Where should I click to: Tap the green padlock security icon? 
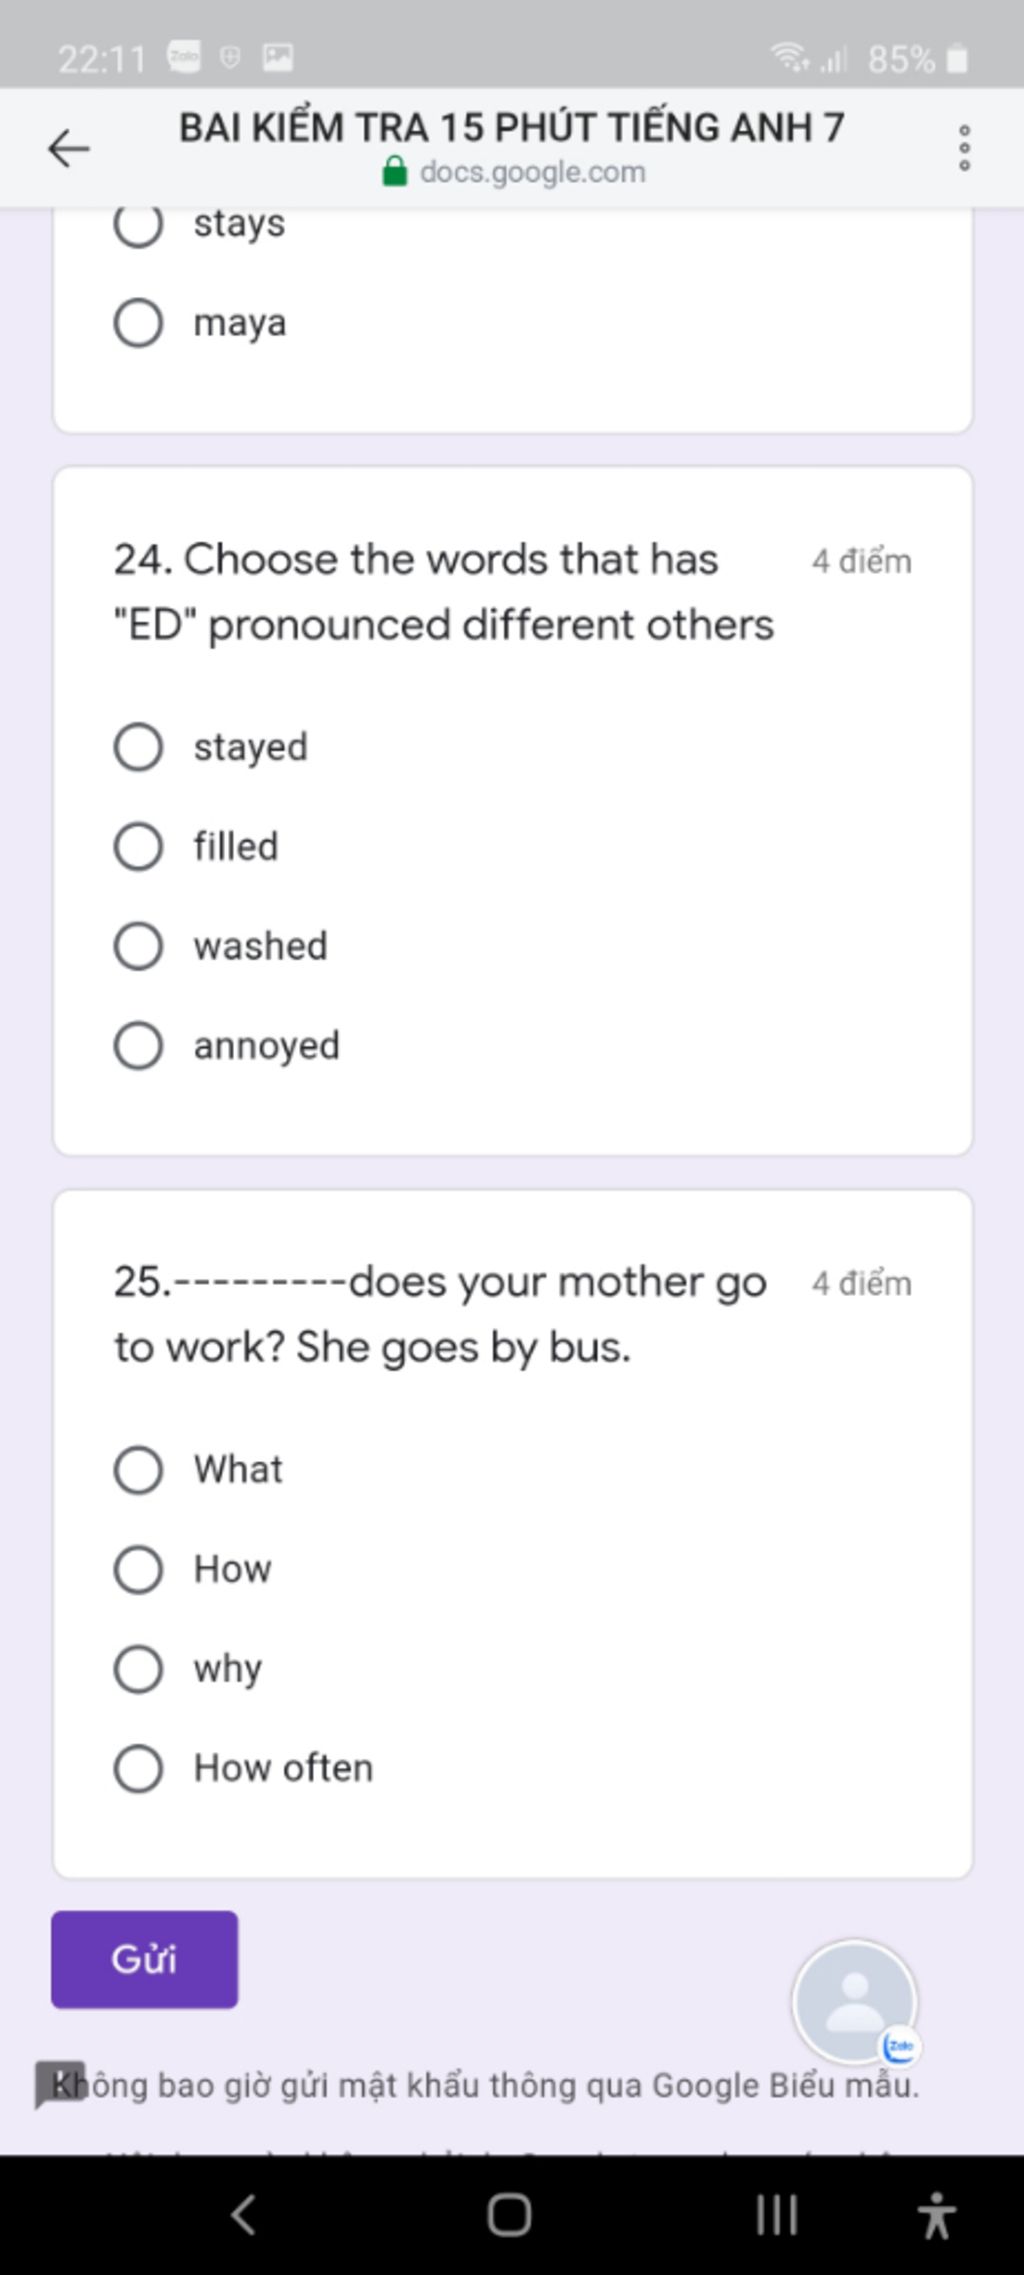[x=395, y=172]
